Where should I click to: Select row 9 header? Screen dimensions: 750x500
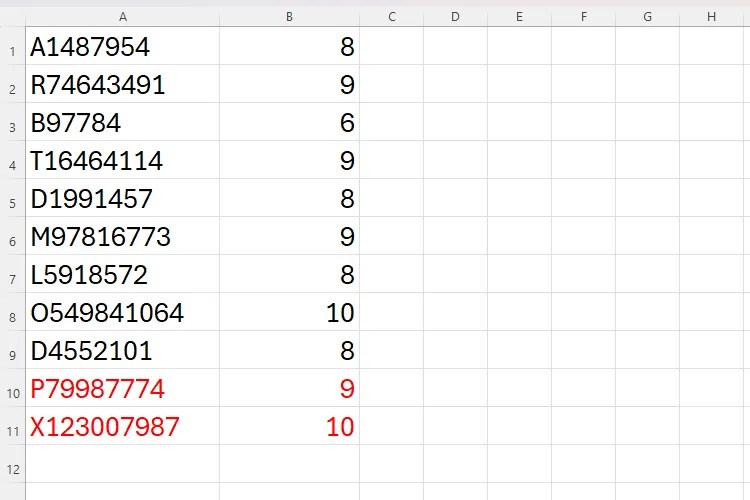(x=12, y=350)
